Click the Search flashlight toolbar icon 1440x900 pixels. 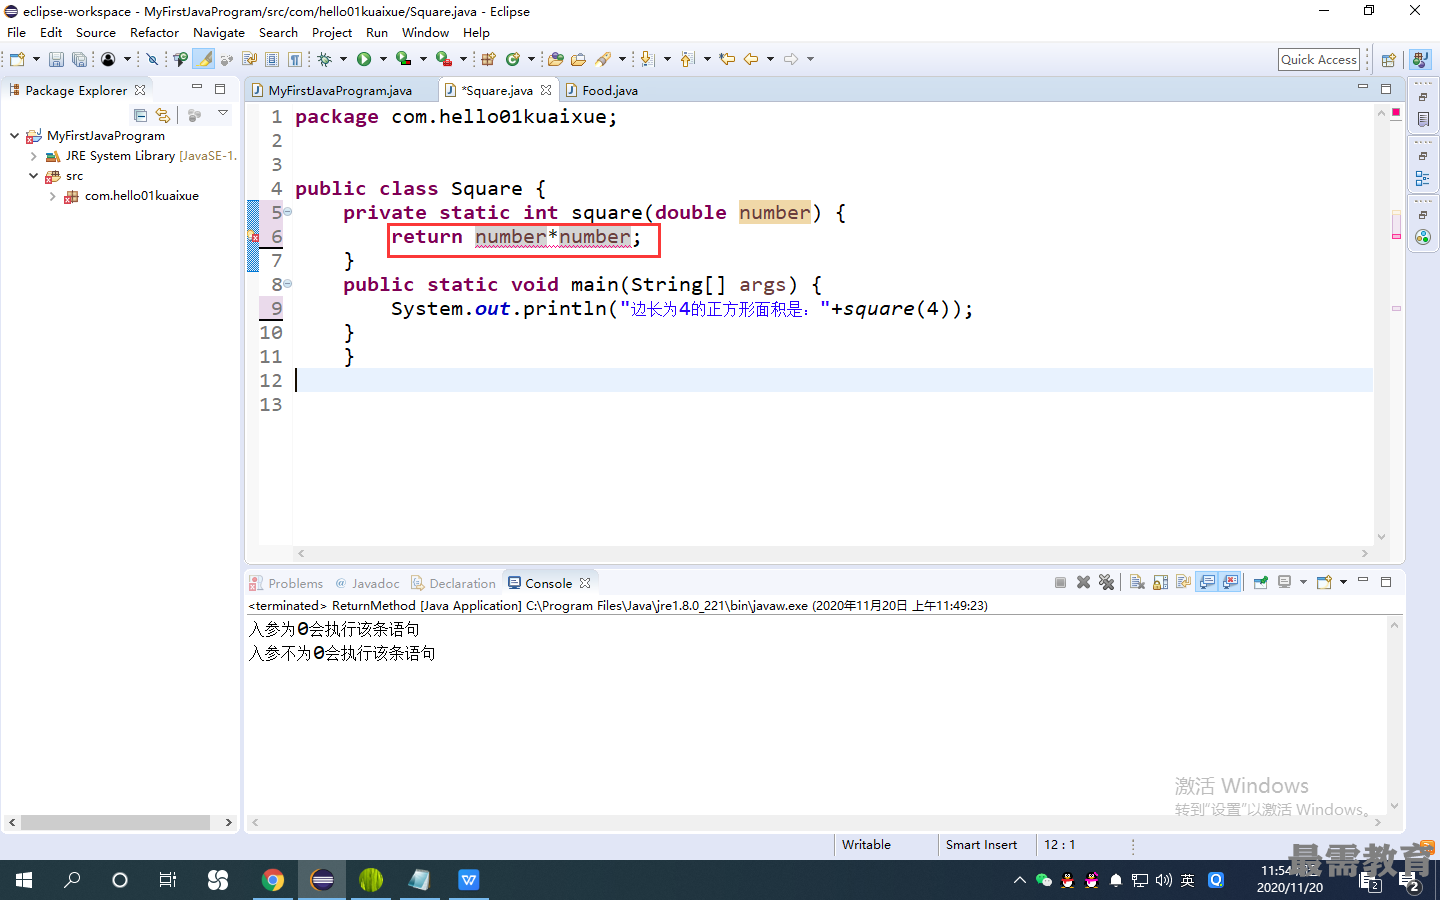(x=603, y=59)
